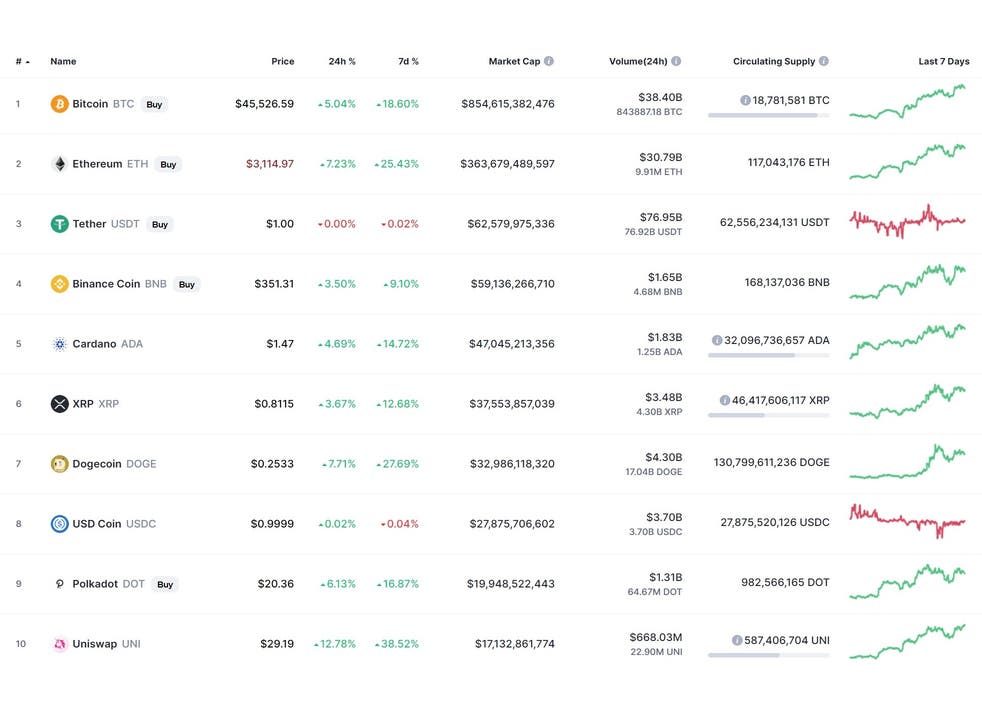Sort by the Name column header
Viewport: 982px width, 726px height.
(x=63, y=61)
